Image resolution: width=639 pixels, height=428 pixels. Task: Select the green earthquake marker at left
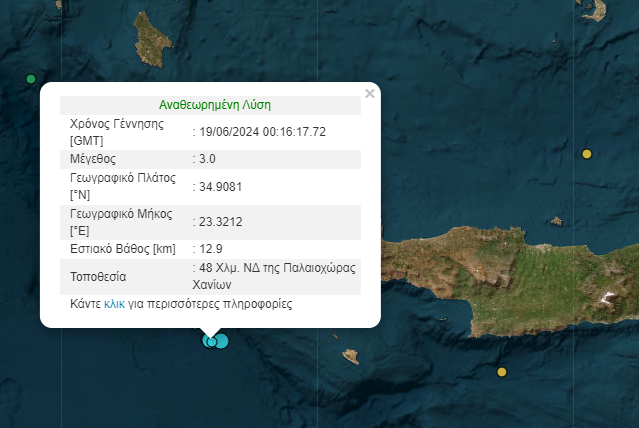click(x=31, y=79)
